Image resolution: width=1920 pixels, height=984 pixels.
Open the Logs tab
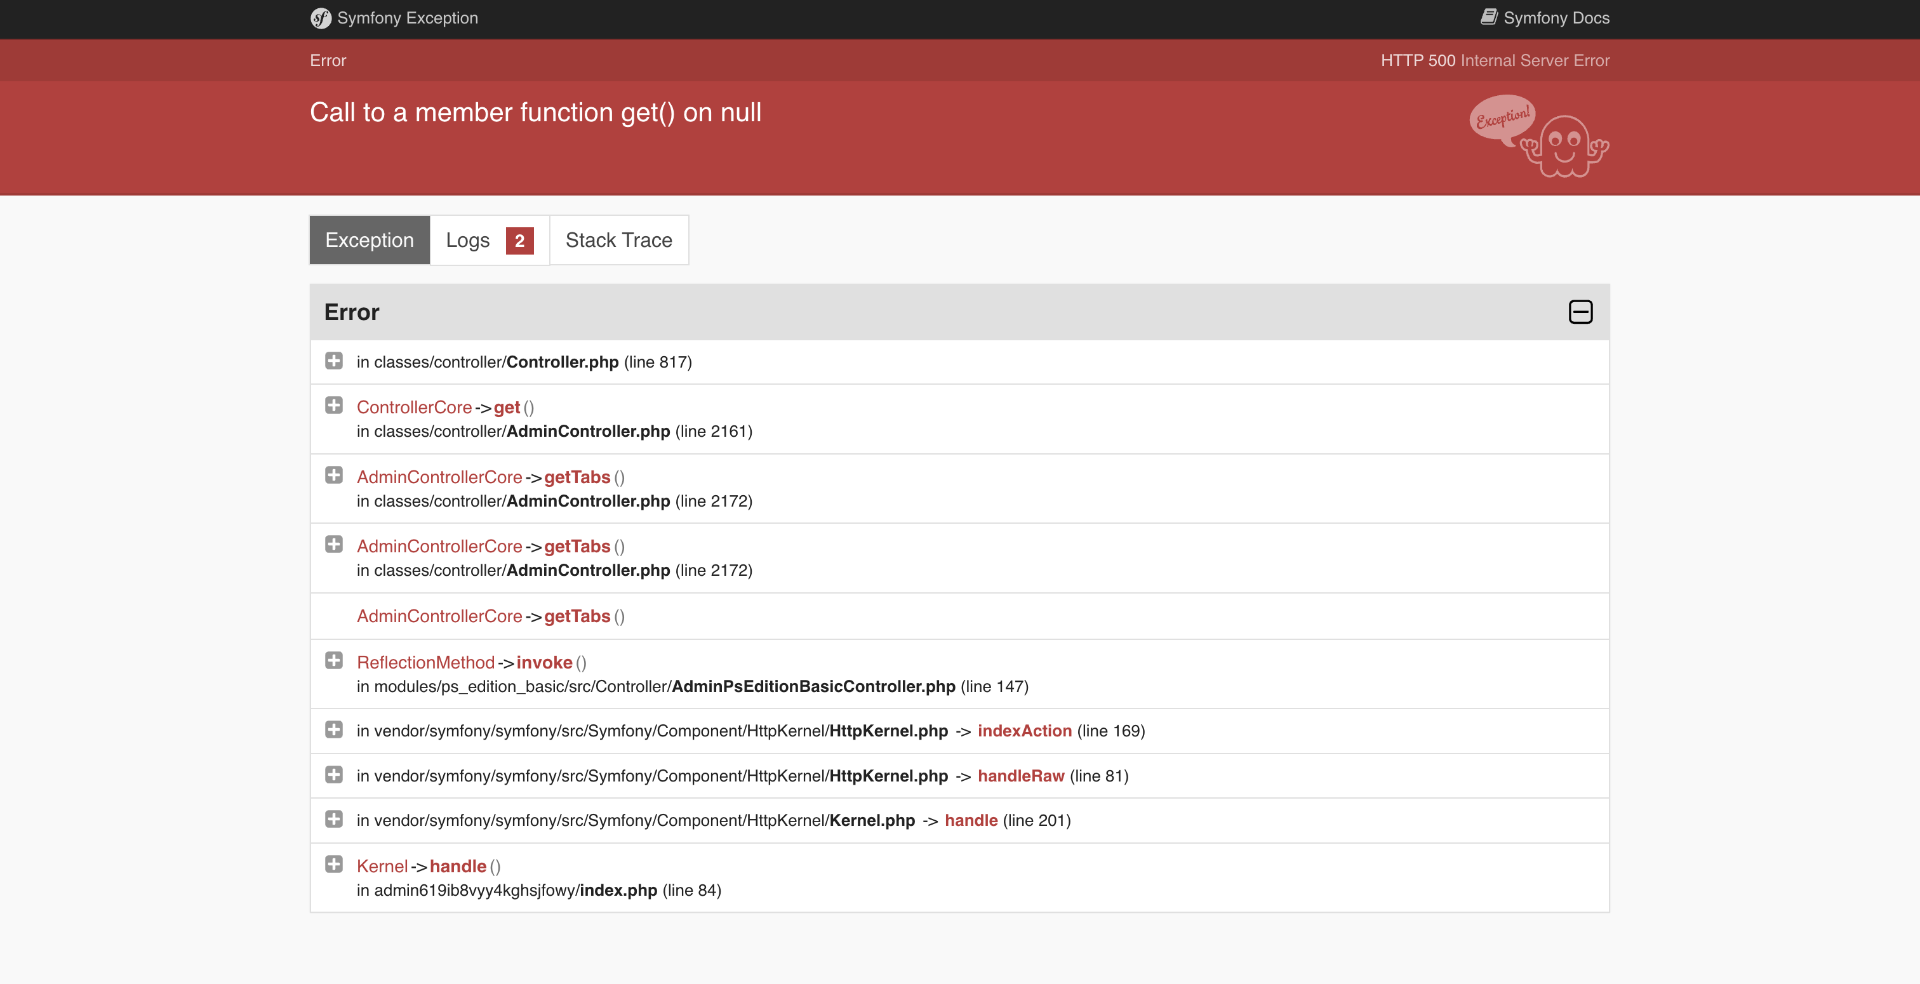[x=489, y=240]
